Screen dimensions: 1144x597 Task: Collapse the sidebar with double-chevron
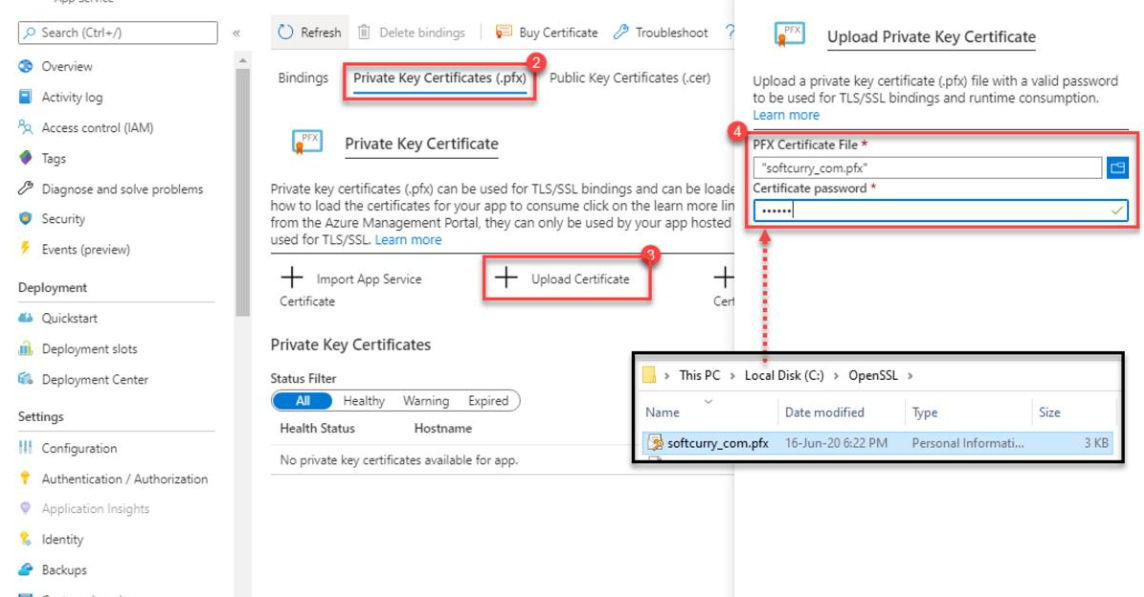(x=236, y=33)
